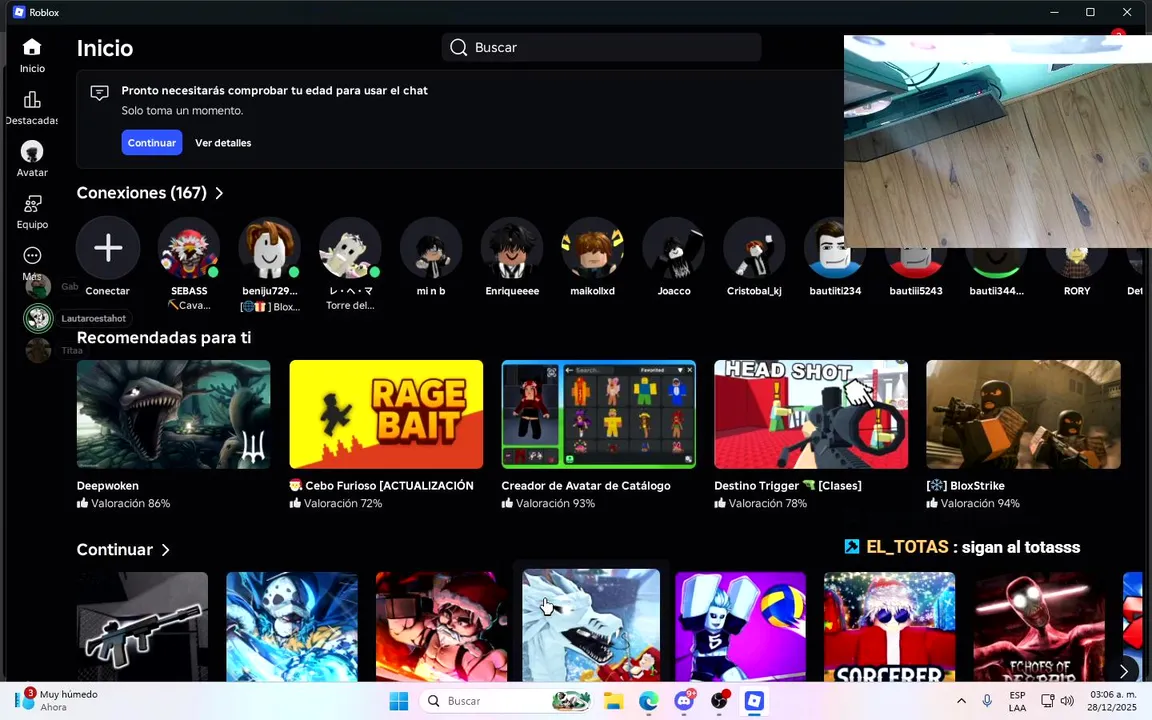Open the Más three-dots sidebar icon
Viewport: 1152px width, 720px height.
pyautogui.click(x=32, y=256)
